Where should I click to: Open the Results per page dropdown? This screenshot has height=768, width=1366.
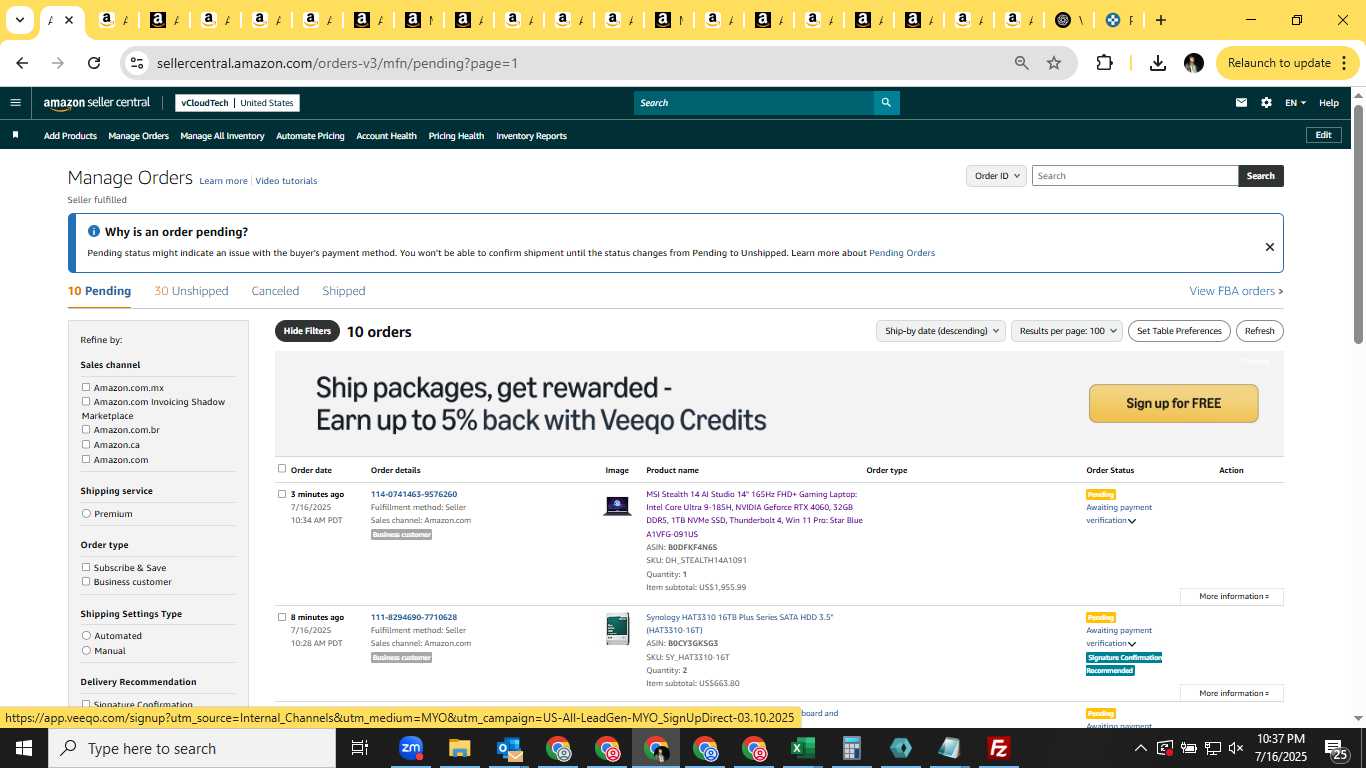click(1066, 331)
